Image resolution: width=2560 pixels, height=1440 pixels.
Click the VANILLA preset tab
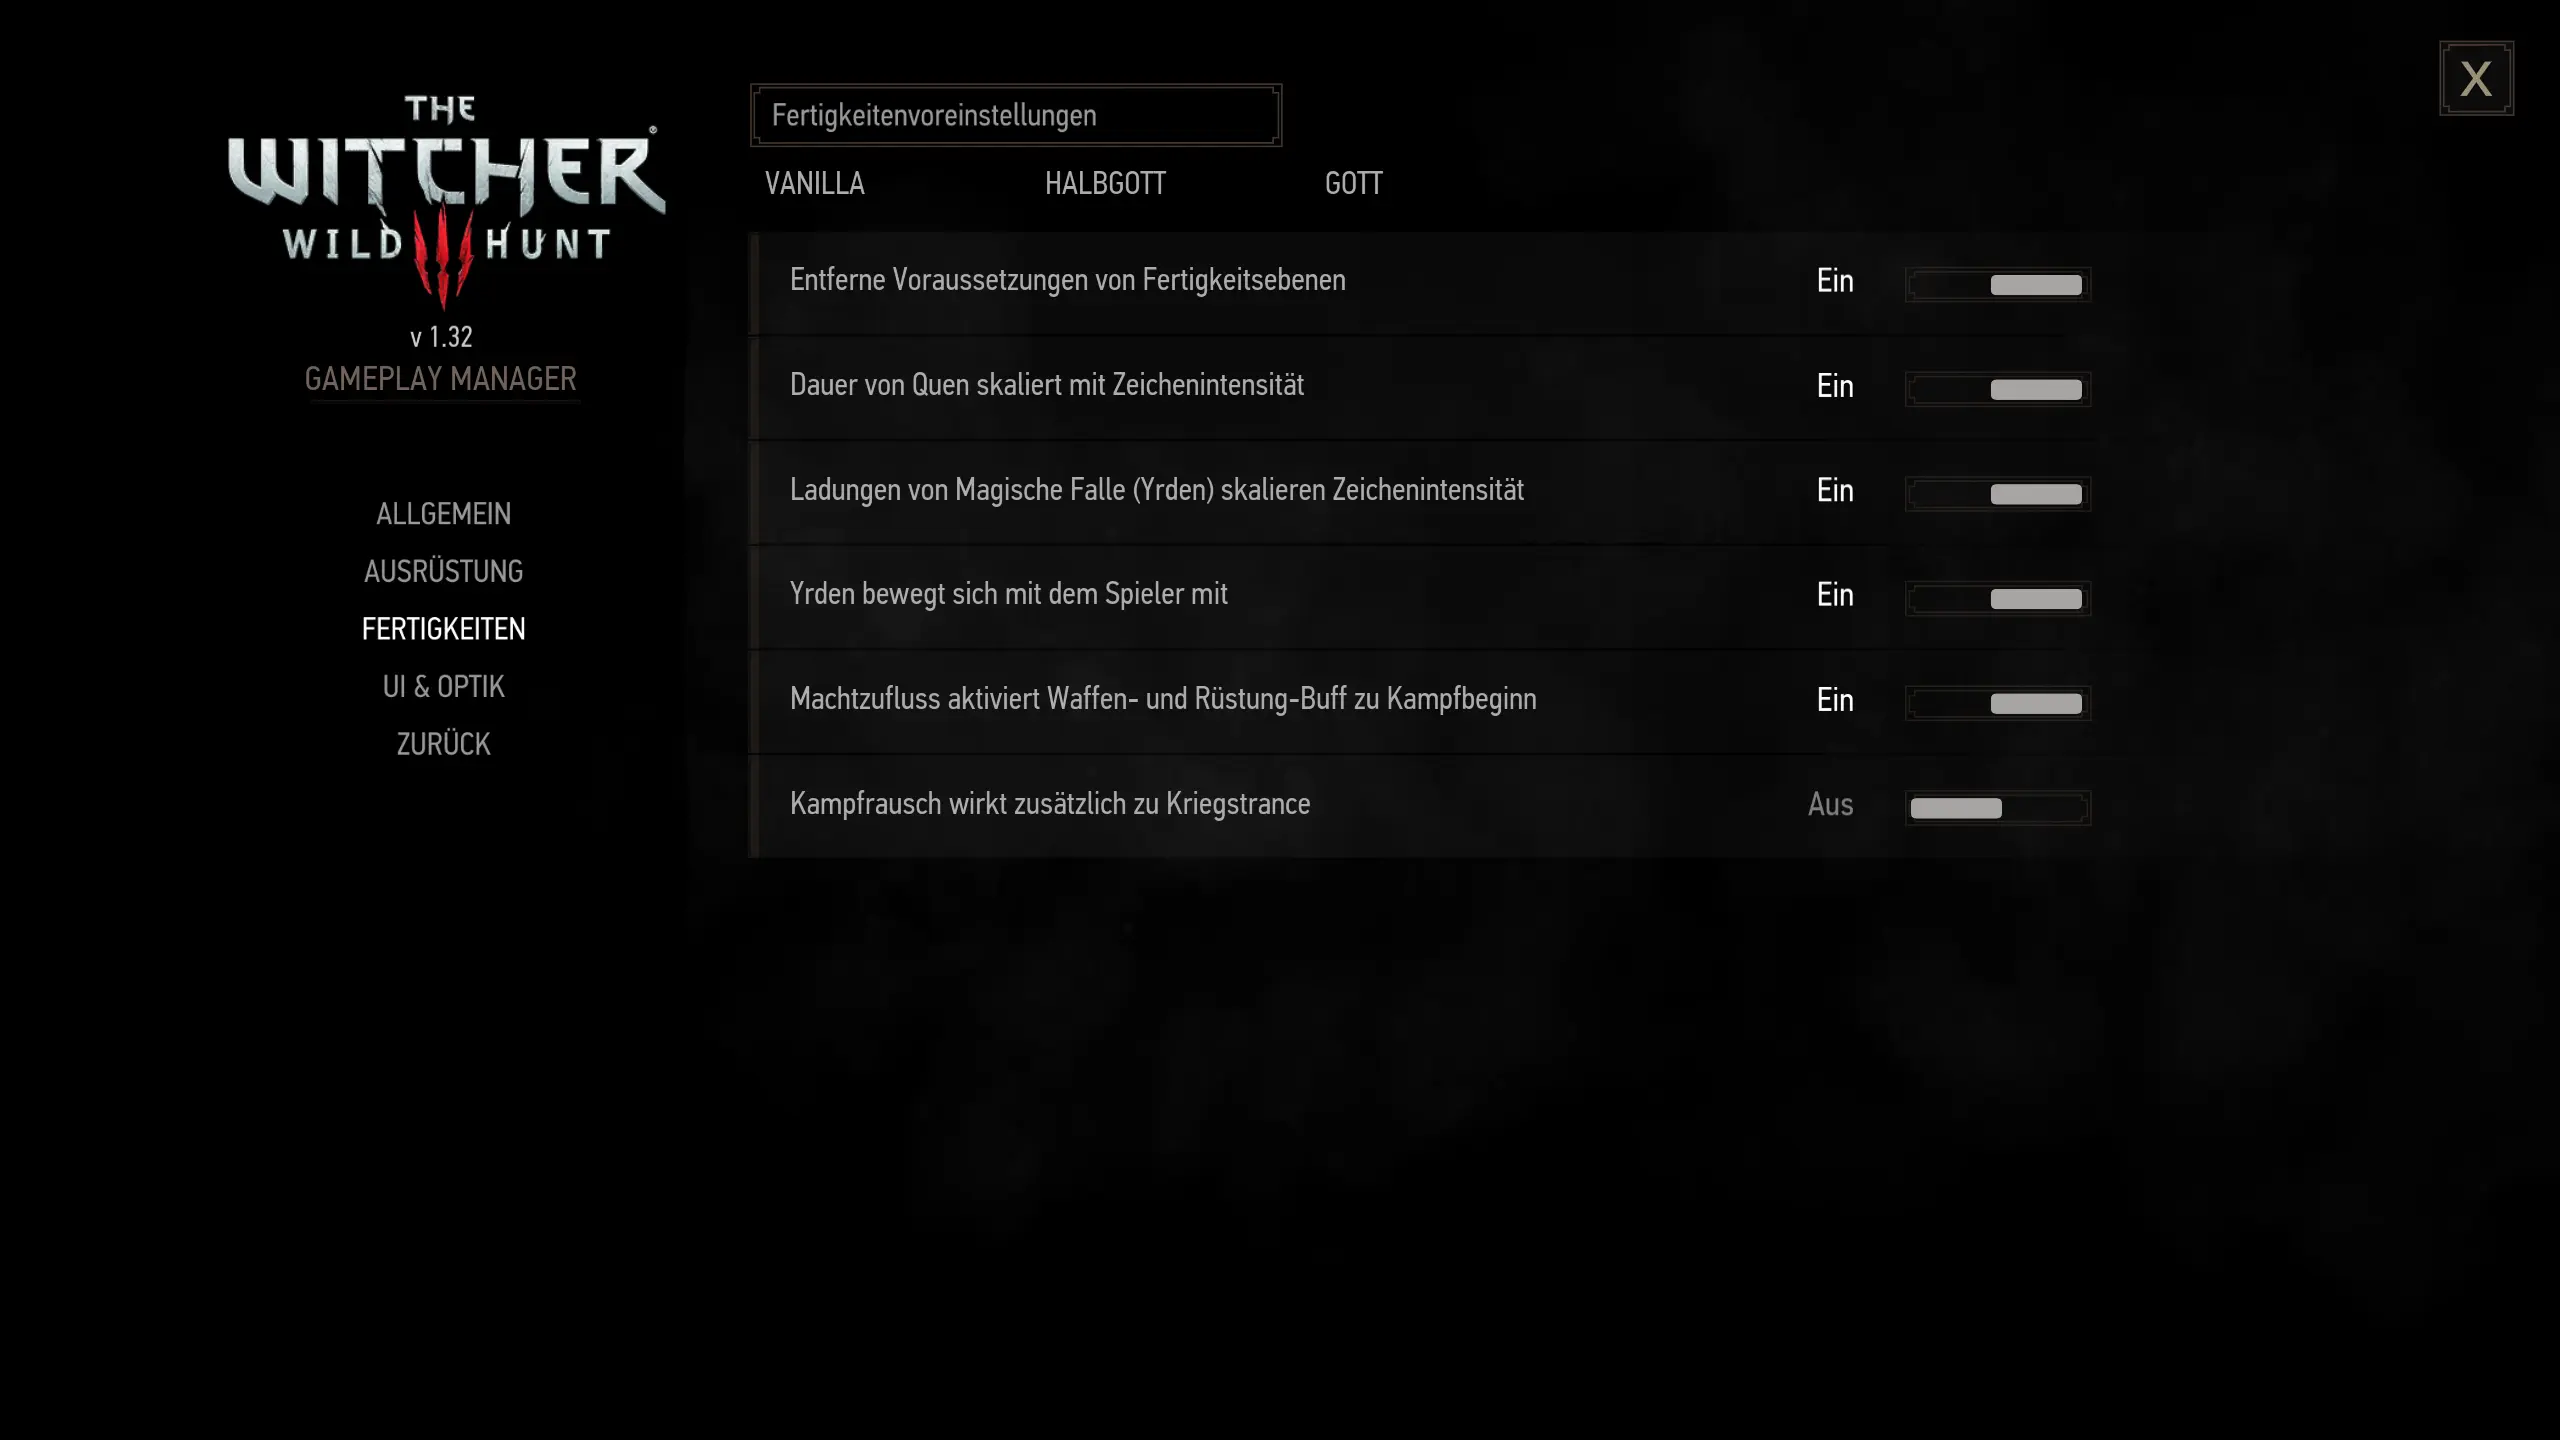pos(814,183)
